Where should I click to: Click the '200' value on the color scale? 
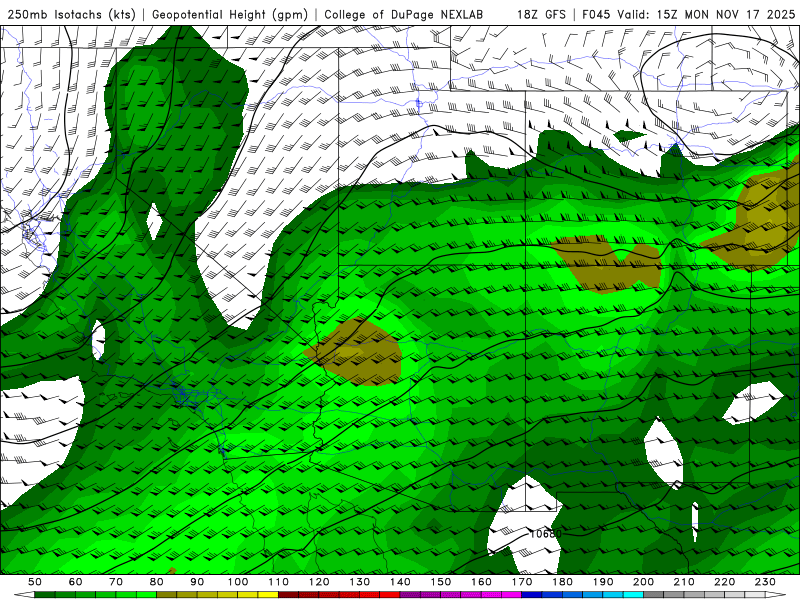tap(643, 582)
